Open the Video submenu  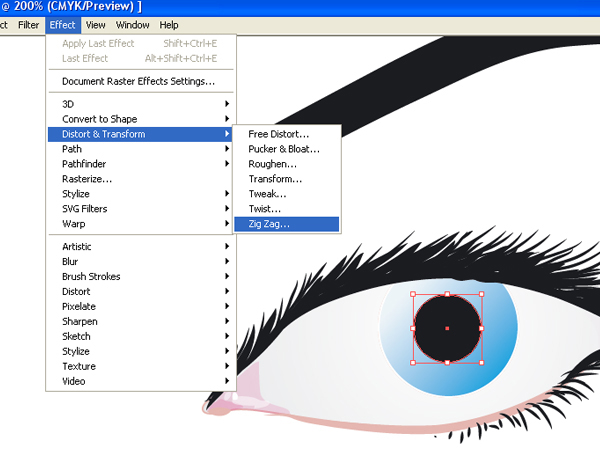[x=141, y=381]
